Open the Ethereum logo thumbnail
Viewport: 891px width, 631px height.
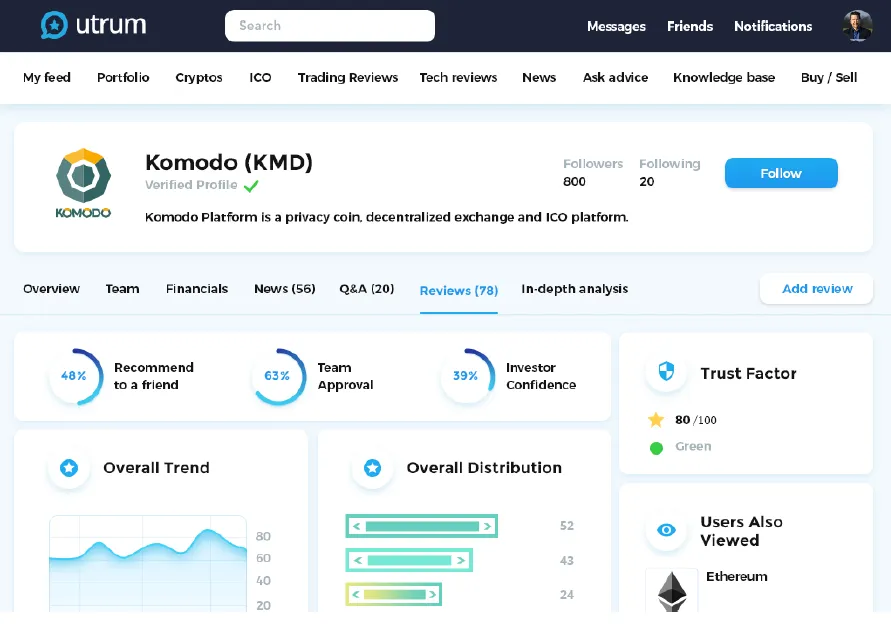[672, 590]
